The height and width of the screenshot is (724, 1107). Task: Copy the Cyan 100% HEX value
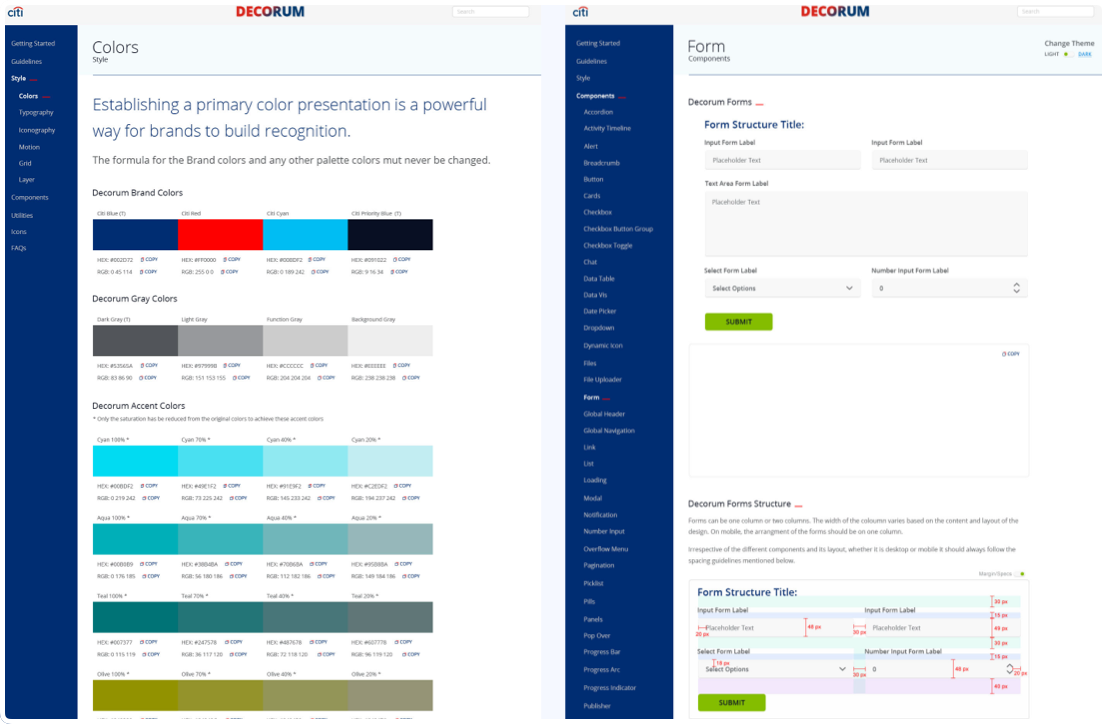point(149,486)
